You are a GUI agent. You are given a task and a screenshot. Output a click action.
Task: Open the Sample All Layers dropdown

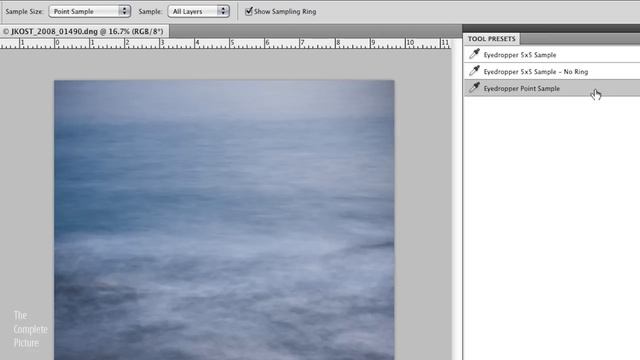coord(198,11)
